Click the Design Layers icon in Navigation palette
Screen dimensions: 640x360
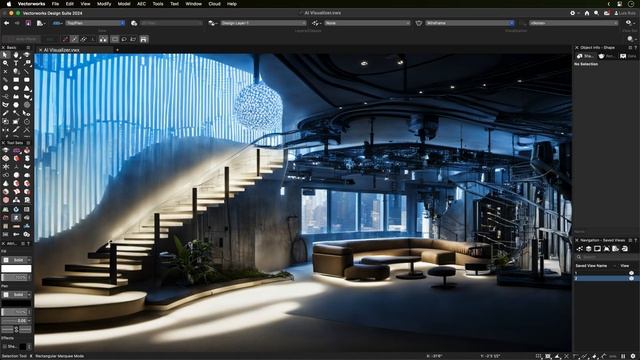[x=589, y=249]
